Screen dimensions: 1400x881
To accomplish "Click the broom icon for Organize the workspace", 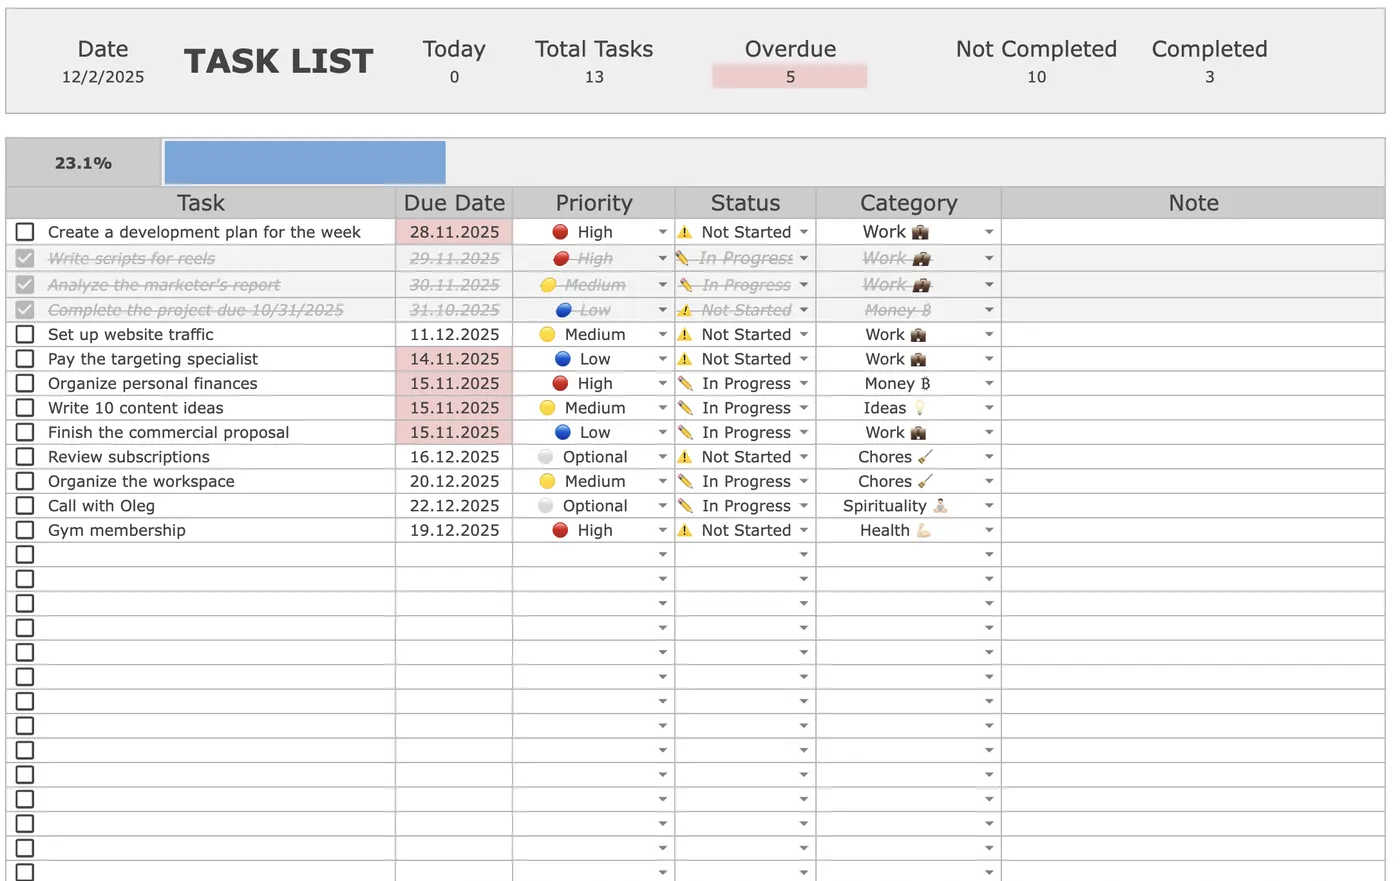I will [925, 482].
